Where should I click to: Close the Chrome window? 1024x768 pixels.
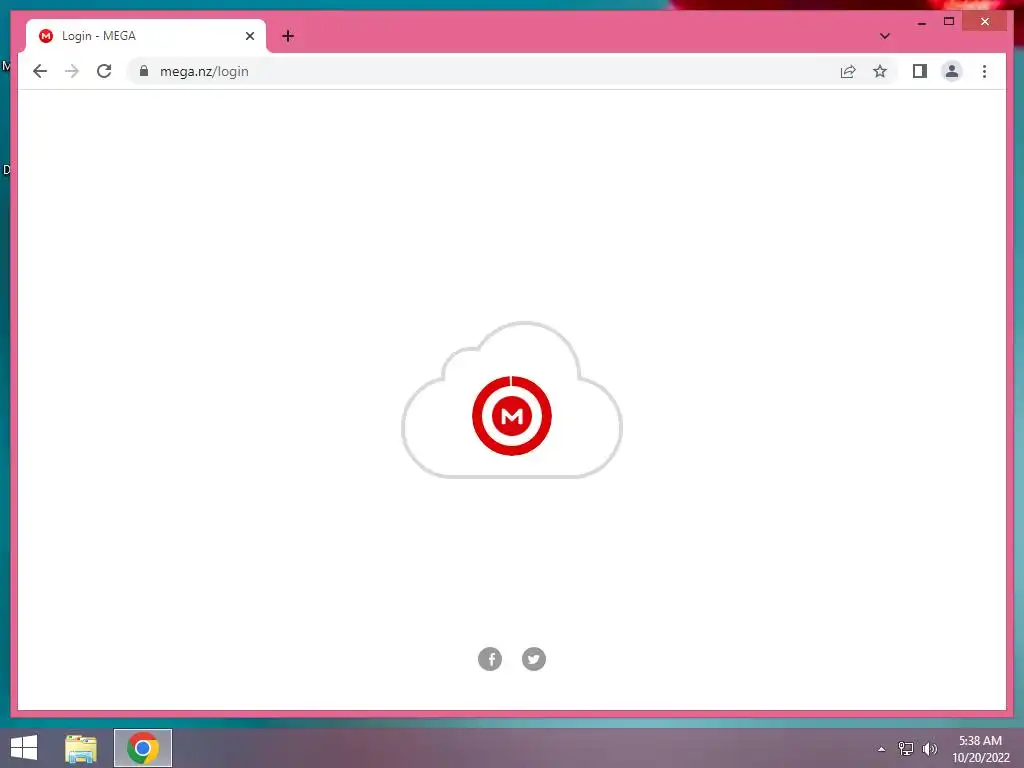pyautogui.click(x=985, y=22)
